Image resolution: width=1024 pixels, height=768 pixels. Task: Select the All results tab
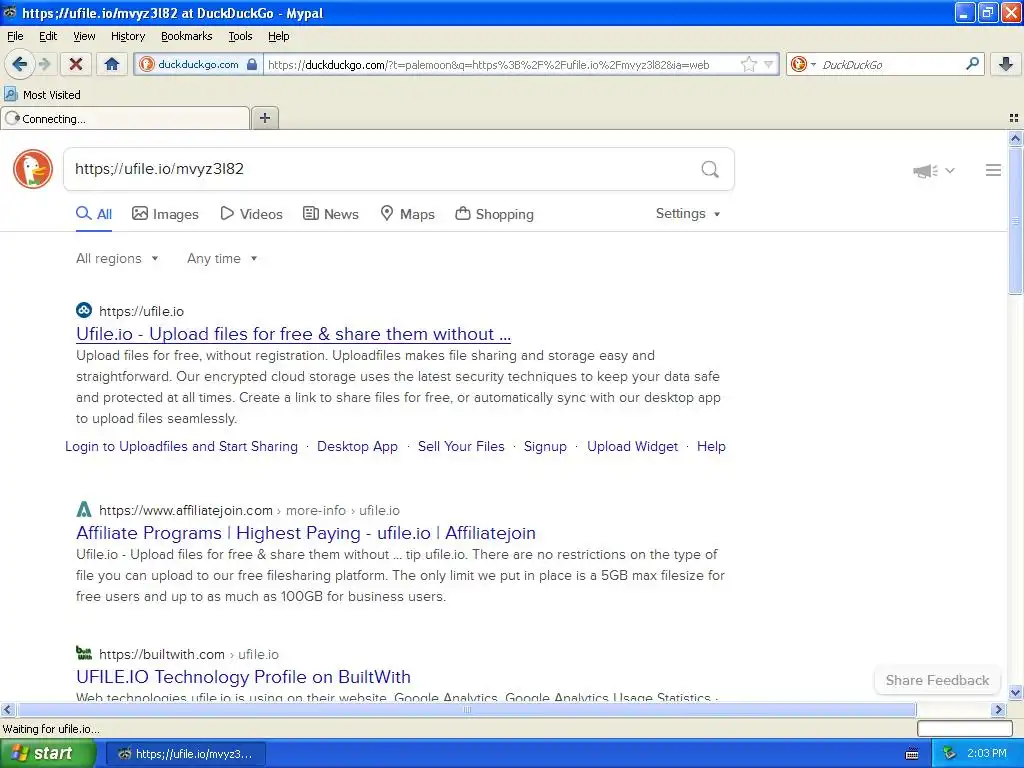pyautogui.click(x=94, y=214)
